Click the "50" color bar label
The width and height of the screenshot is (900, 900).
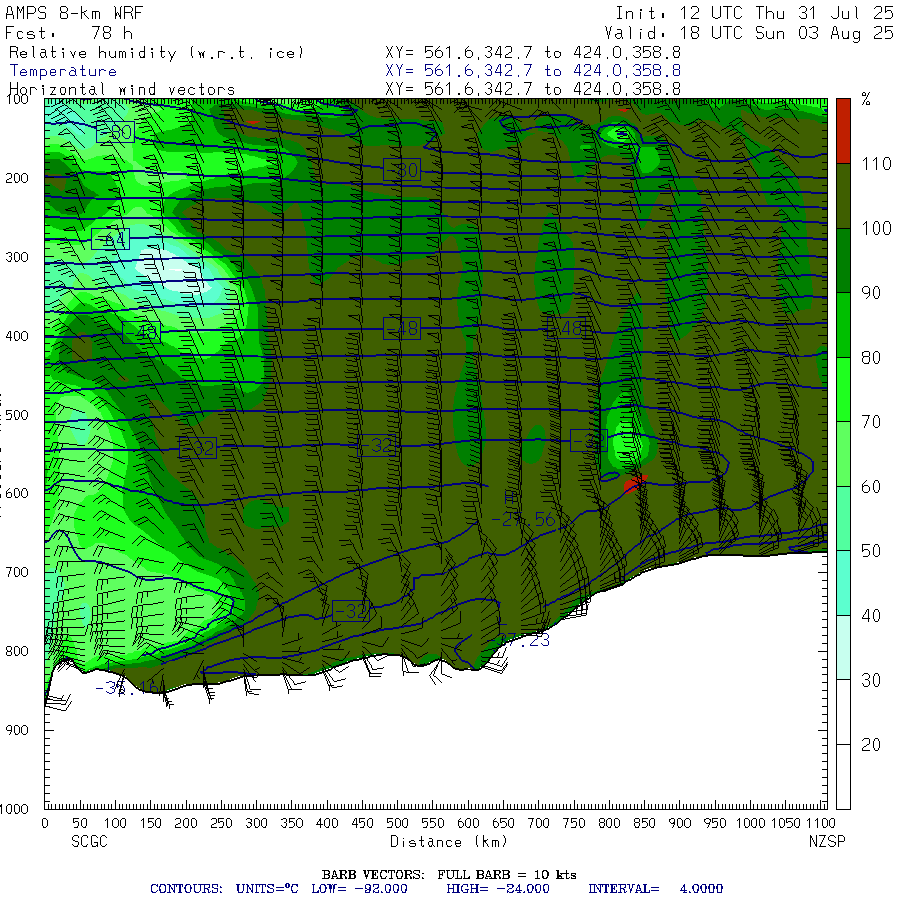pos(871,551)
